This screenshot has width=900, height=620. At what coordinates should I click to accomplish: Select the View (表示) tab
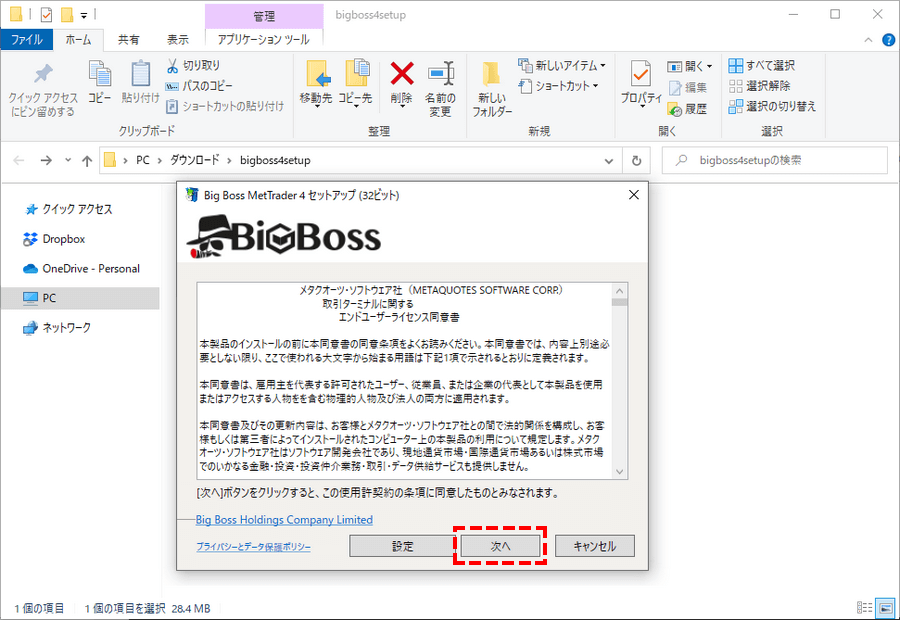pyautogui.click(x=177, y=40)
